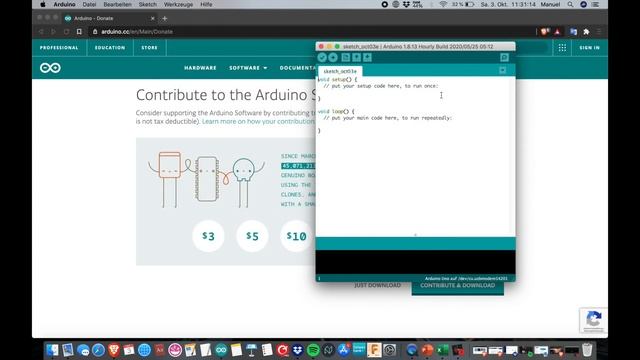Viewport: 640px width, 360px height.
Task: Click the Wi-Fi status icon in menu bar
Action: (443, 4)
